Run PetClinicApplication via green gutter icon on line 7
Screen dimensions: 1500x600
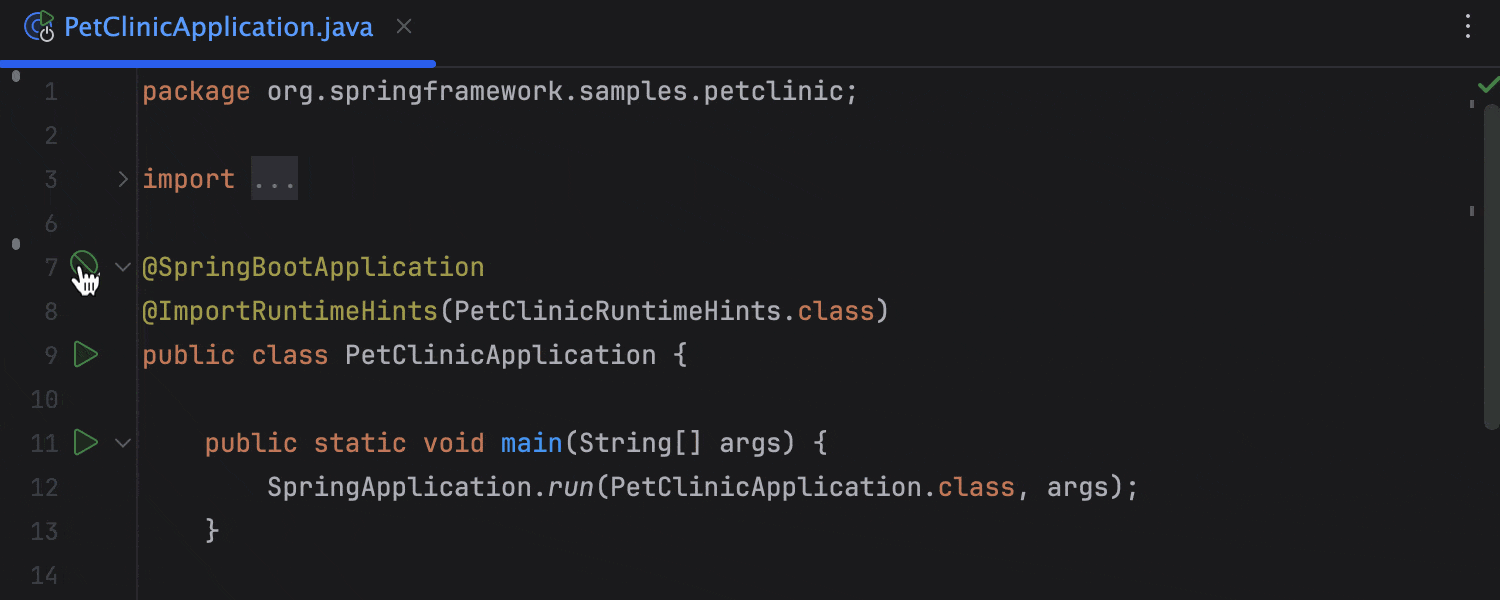coord(86,264)
